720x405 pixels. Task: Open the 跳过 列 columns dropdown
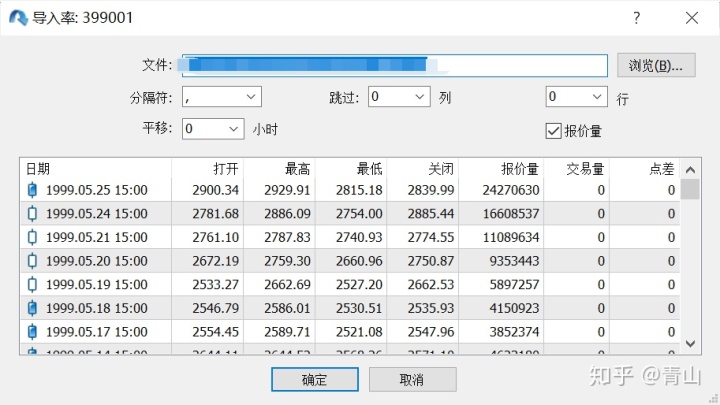(399, 96)
